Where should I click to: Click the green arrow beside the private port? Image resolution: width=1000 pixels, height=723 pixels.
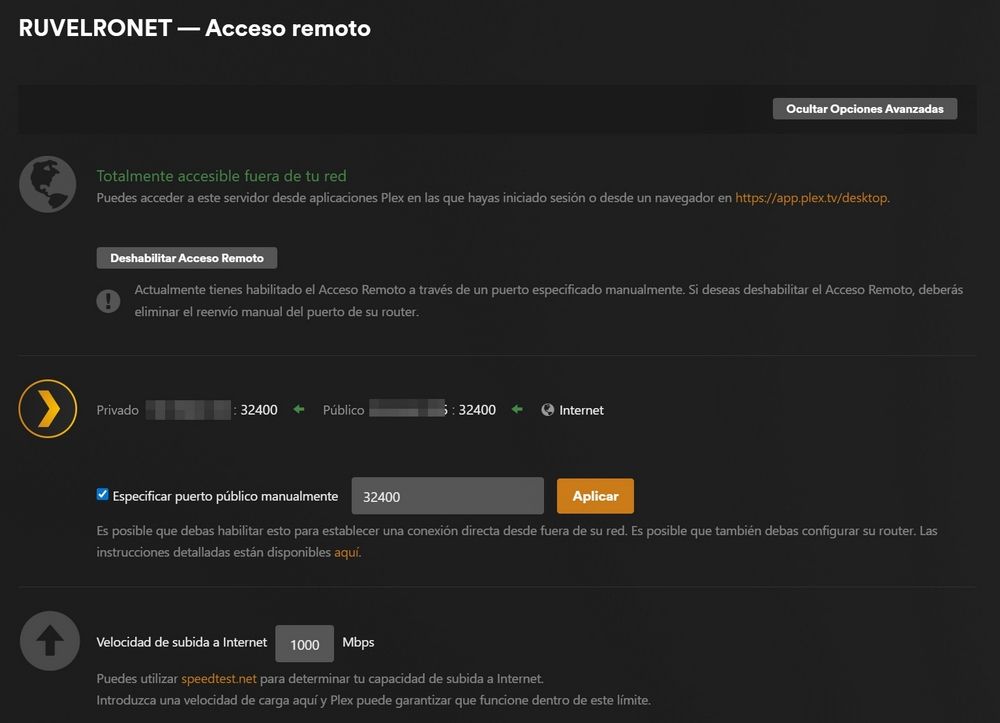(x=296, y=409)
